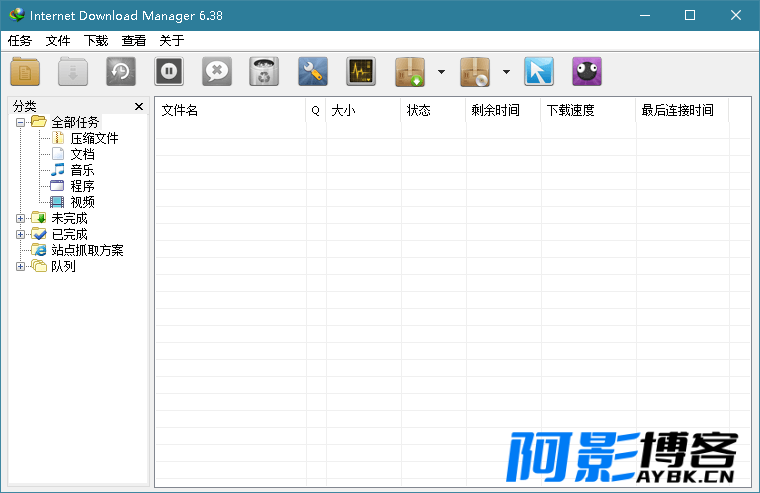This screenshot has height=493, width=760.
Task: Open Options with the wrench icon
Action: [313, 72]
